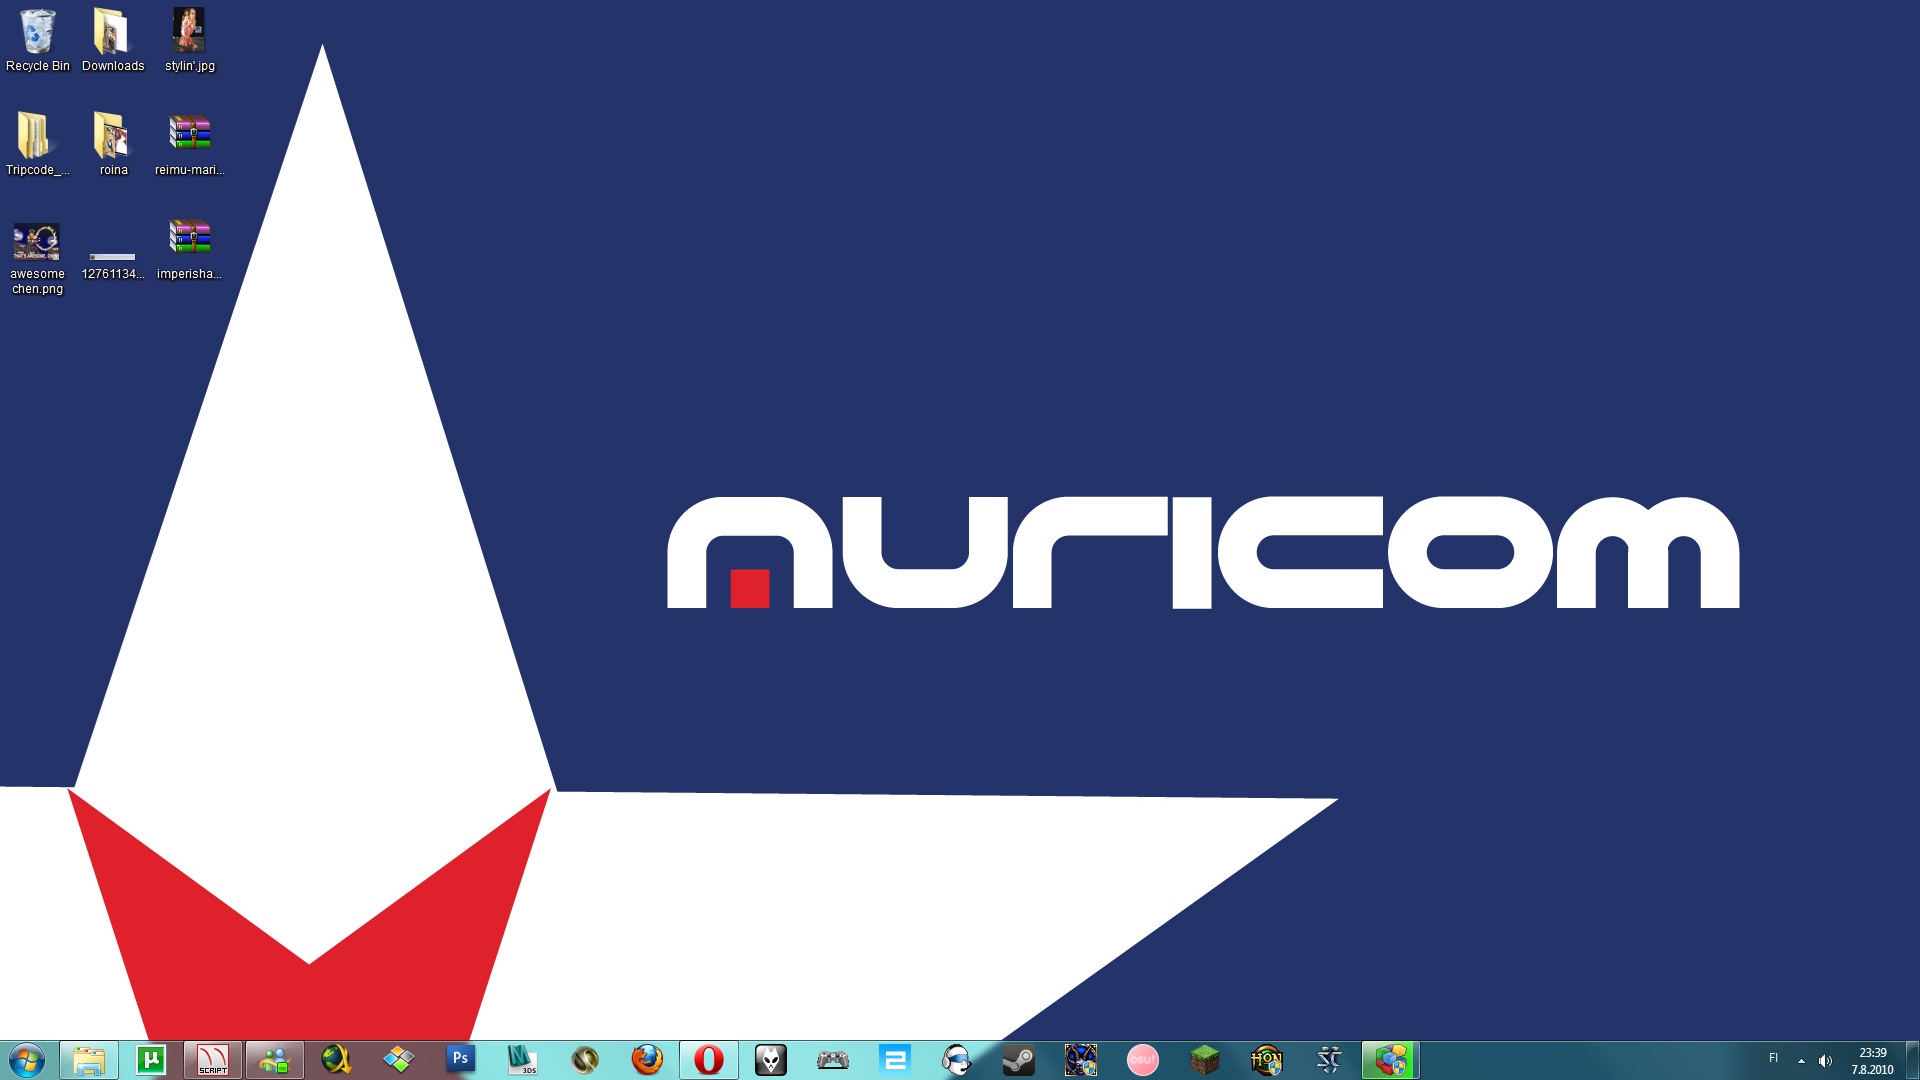Open StarCraft II taskbar icon
1920x1080 pixels.
[x=1329, y=1060]
